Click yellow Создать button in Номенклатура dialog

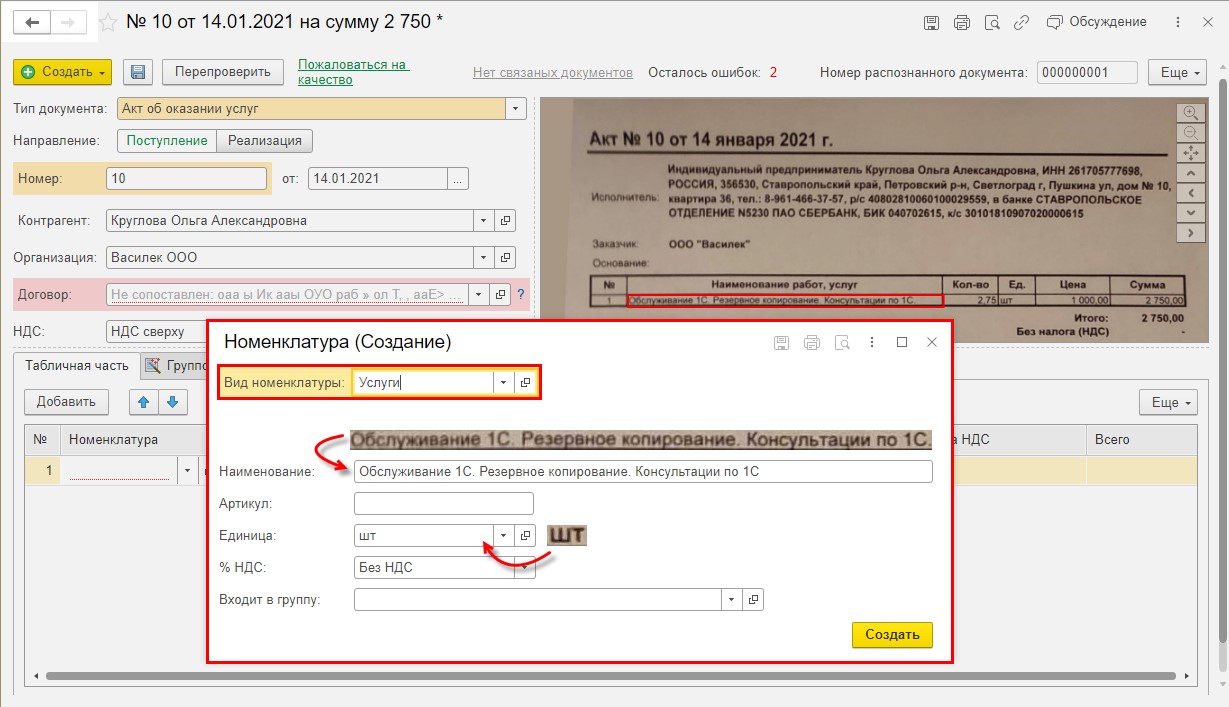892,635
